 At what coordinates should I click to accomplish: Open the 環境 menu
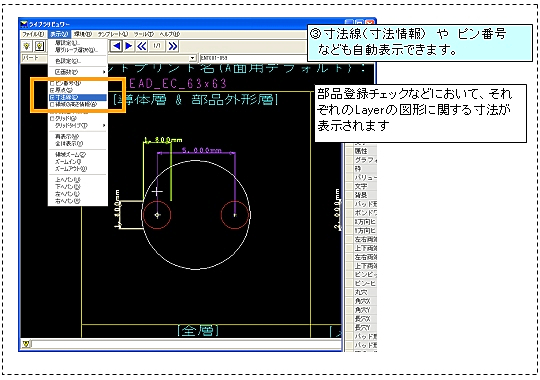[83, 34]
